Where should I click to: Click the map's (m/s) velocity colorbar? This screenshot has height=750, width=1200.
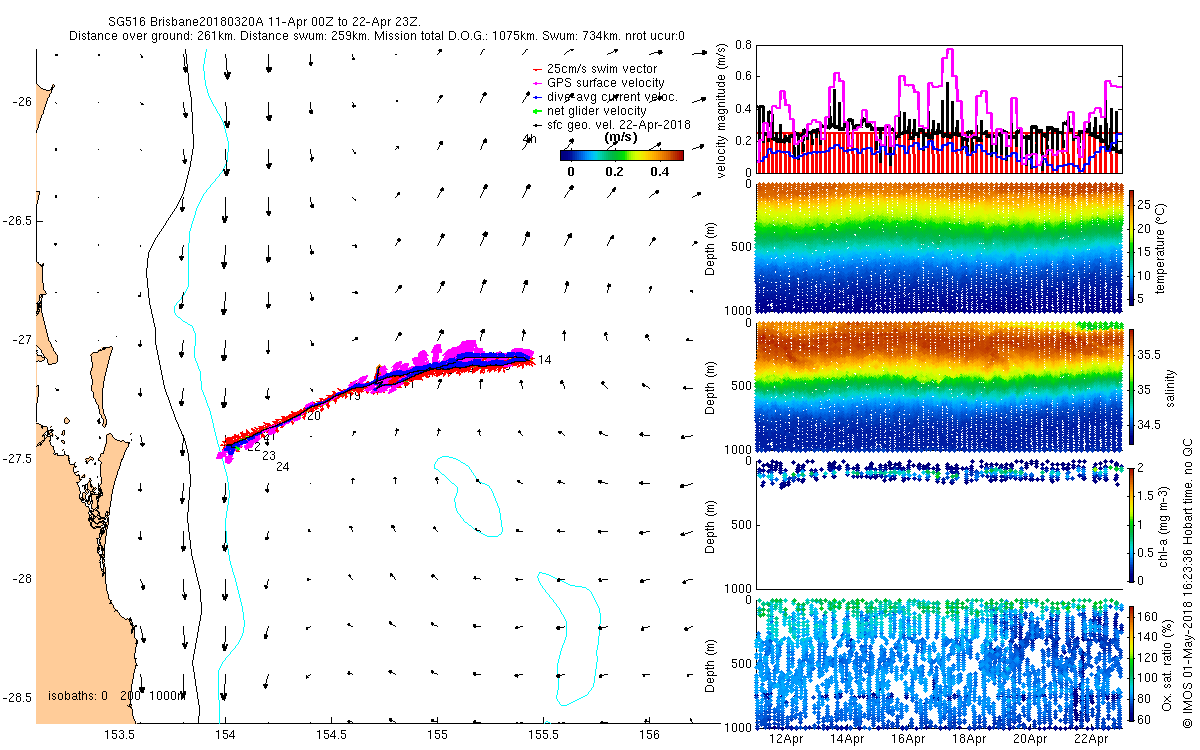tap(621, 155)
